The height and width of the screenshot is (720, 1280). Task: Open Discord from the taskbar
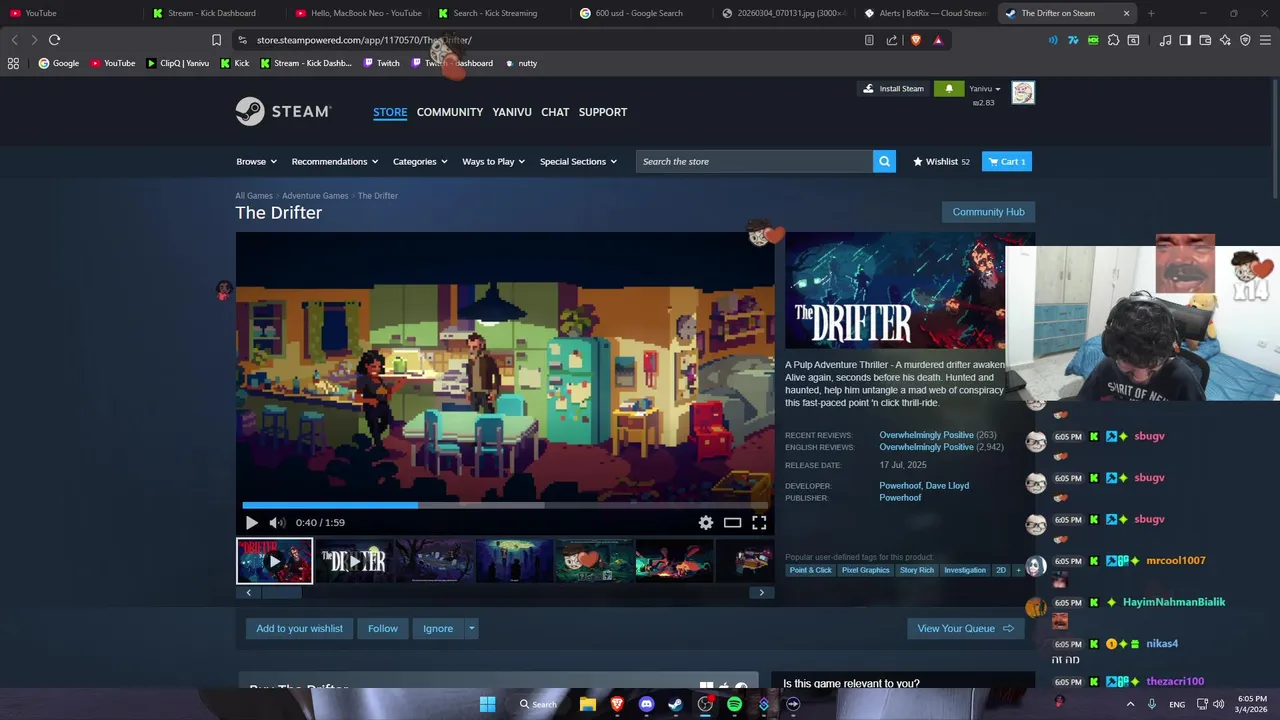[646, 704]
